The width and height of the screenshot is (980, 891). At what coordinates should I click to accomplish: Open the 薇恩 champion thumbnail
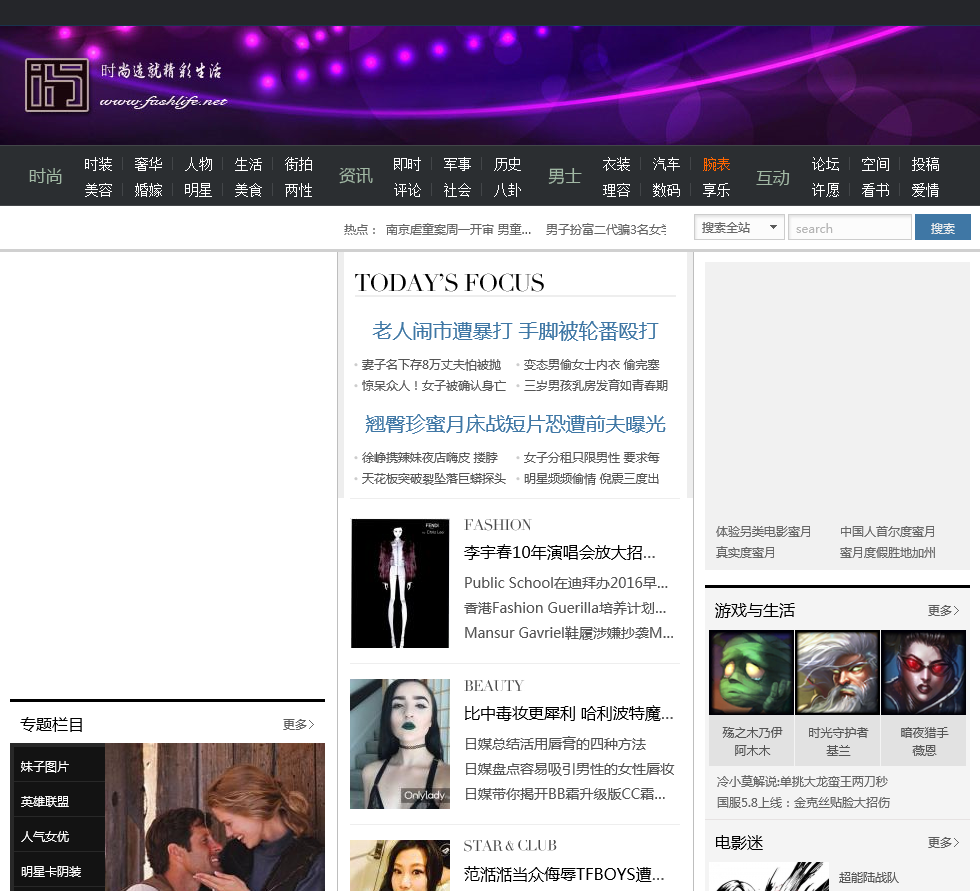[x=923, y=672]
